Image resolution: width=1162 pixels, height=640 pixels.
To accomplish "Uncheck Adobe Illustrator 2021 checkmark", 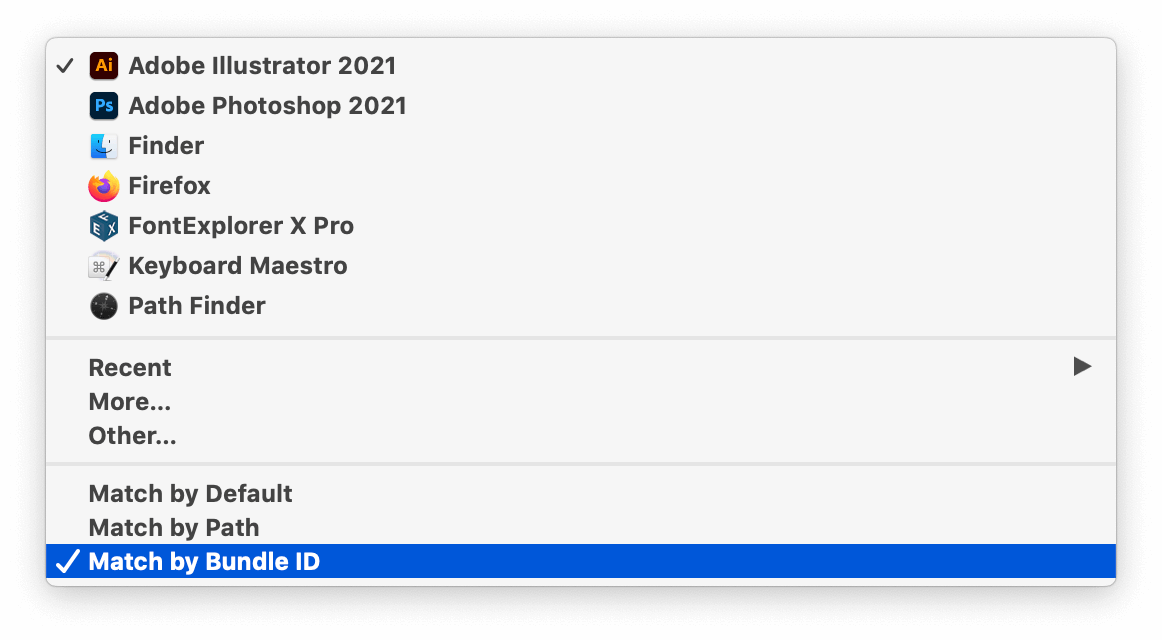I will (x=65, y=66).
